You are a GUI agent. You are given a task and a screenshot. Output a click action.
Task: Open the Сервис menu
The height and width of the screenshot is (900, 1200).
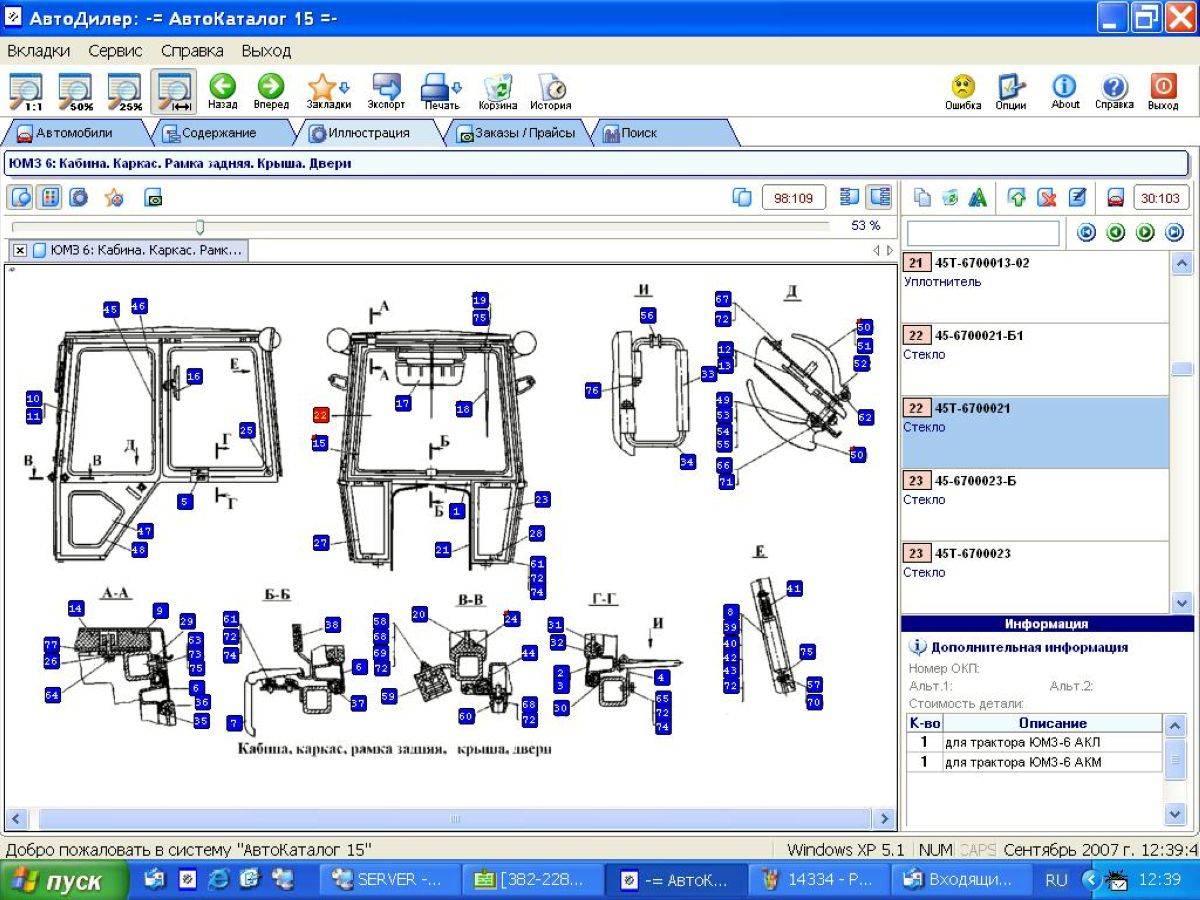tap(115, 50)
